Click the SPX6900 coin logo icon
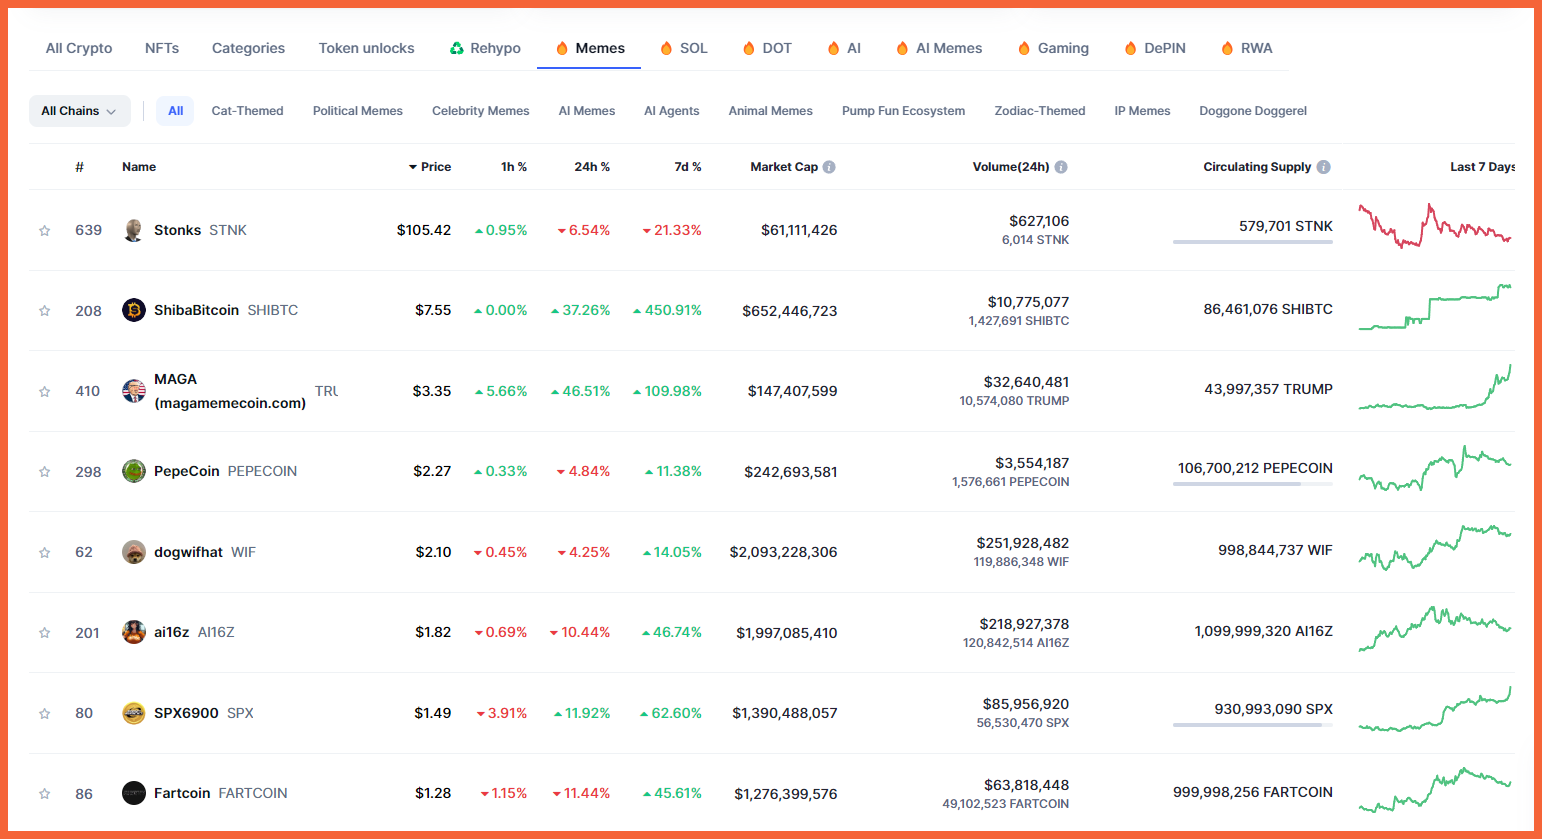 pyautogui.click(x=133, y=713)
